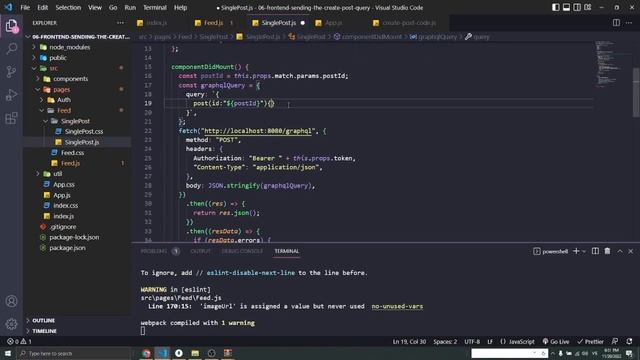Click Ln 19, Col 30 cursor position
Viewport: 640px width, 360px height.
409,341
